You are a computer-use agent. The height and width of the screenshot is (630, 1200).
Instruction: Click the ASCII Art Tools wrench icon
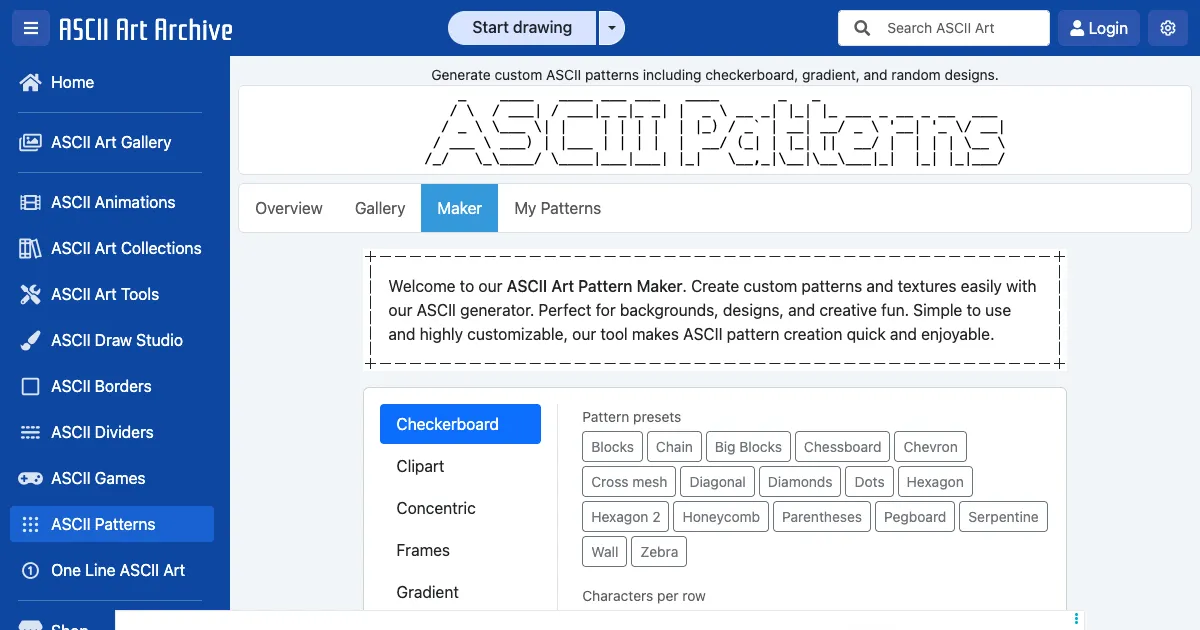tap(30, 294)
